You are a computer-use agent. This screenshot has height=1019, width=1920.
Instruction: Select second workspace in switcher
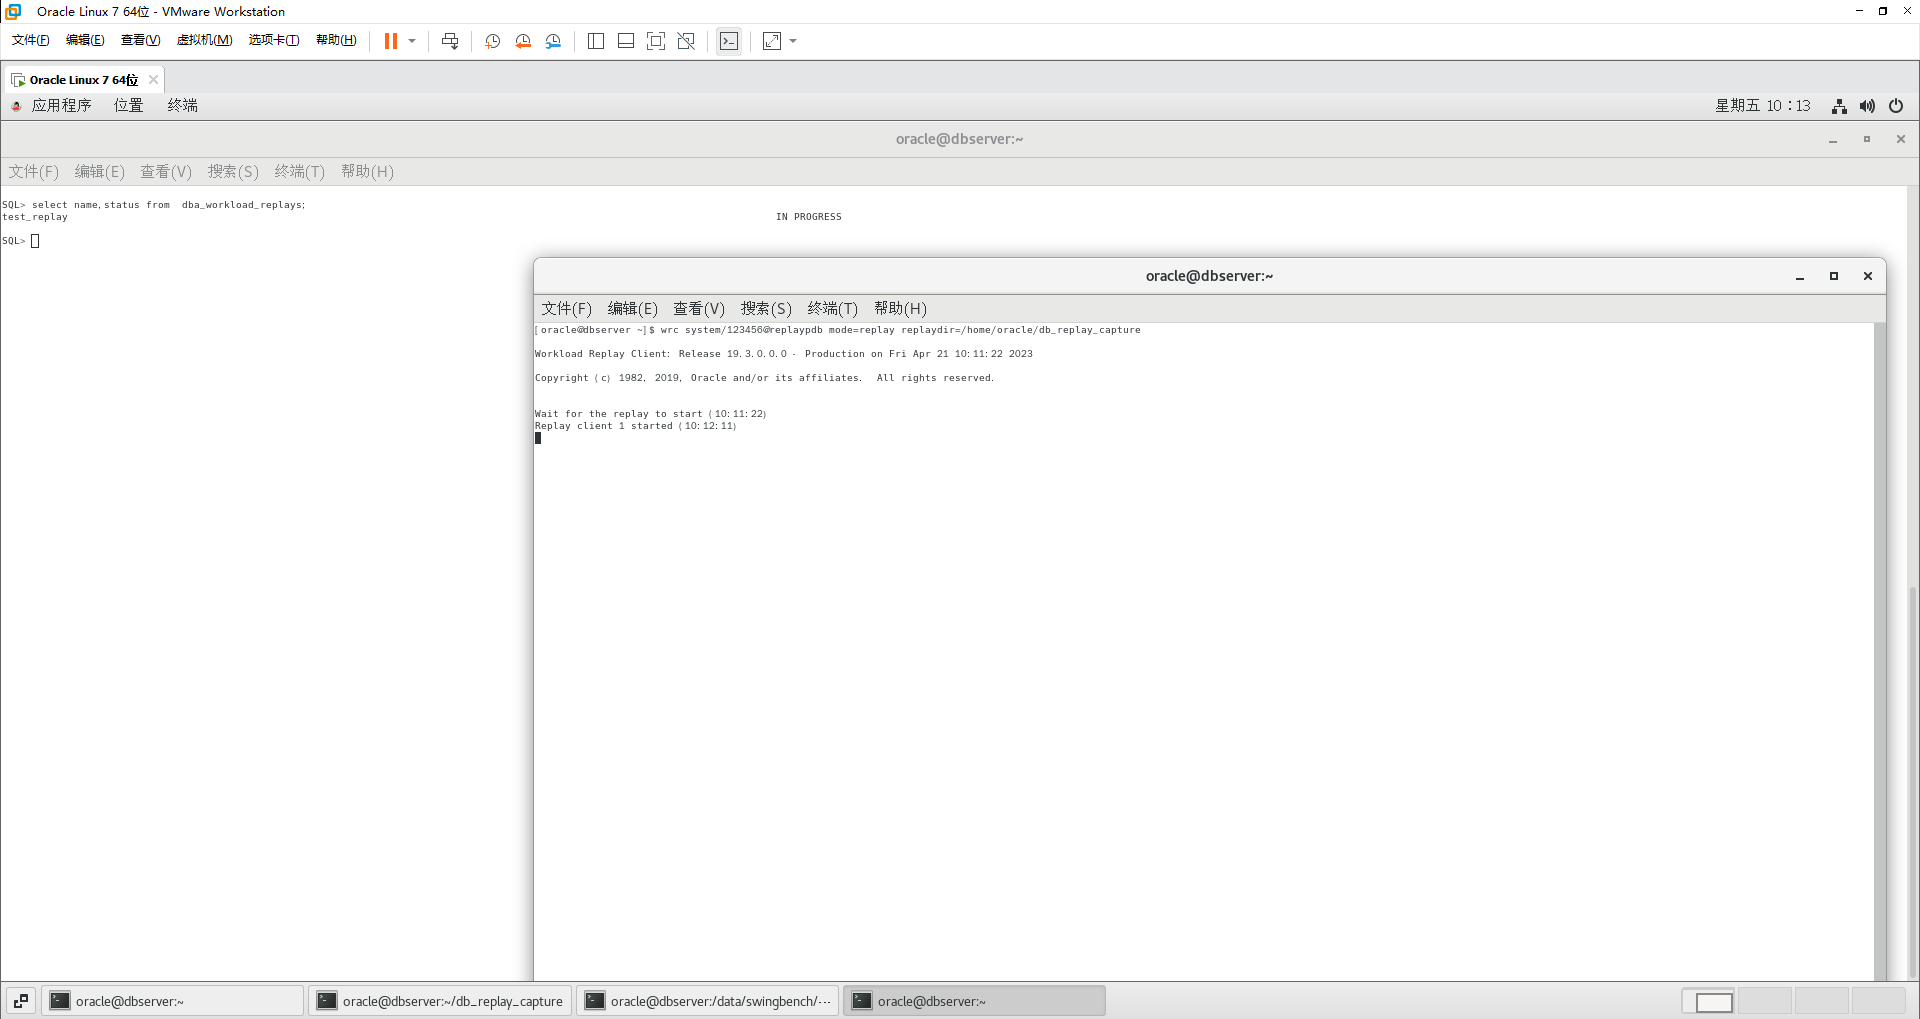click(x=1765, y=1001)
